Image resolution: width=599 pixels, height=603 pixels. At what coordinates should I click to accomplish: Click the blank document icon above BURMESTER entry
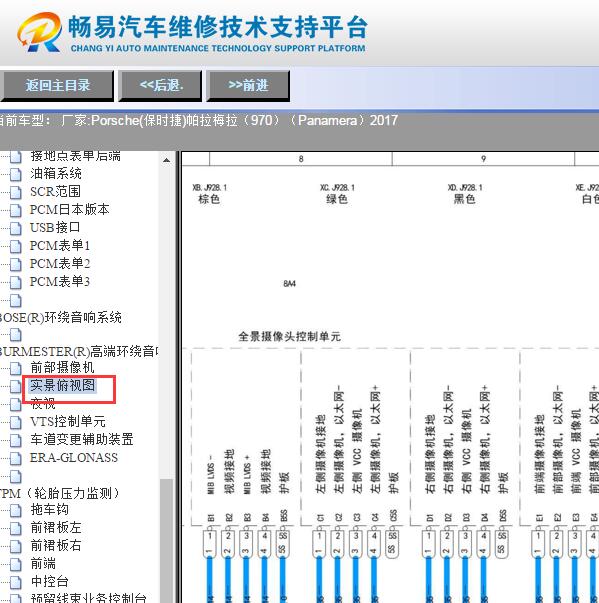pos(16,335)
